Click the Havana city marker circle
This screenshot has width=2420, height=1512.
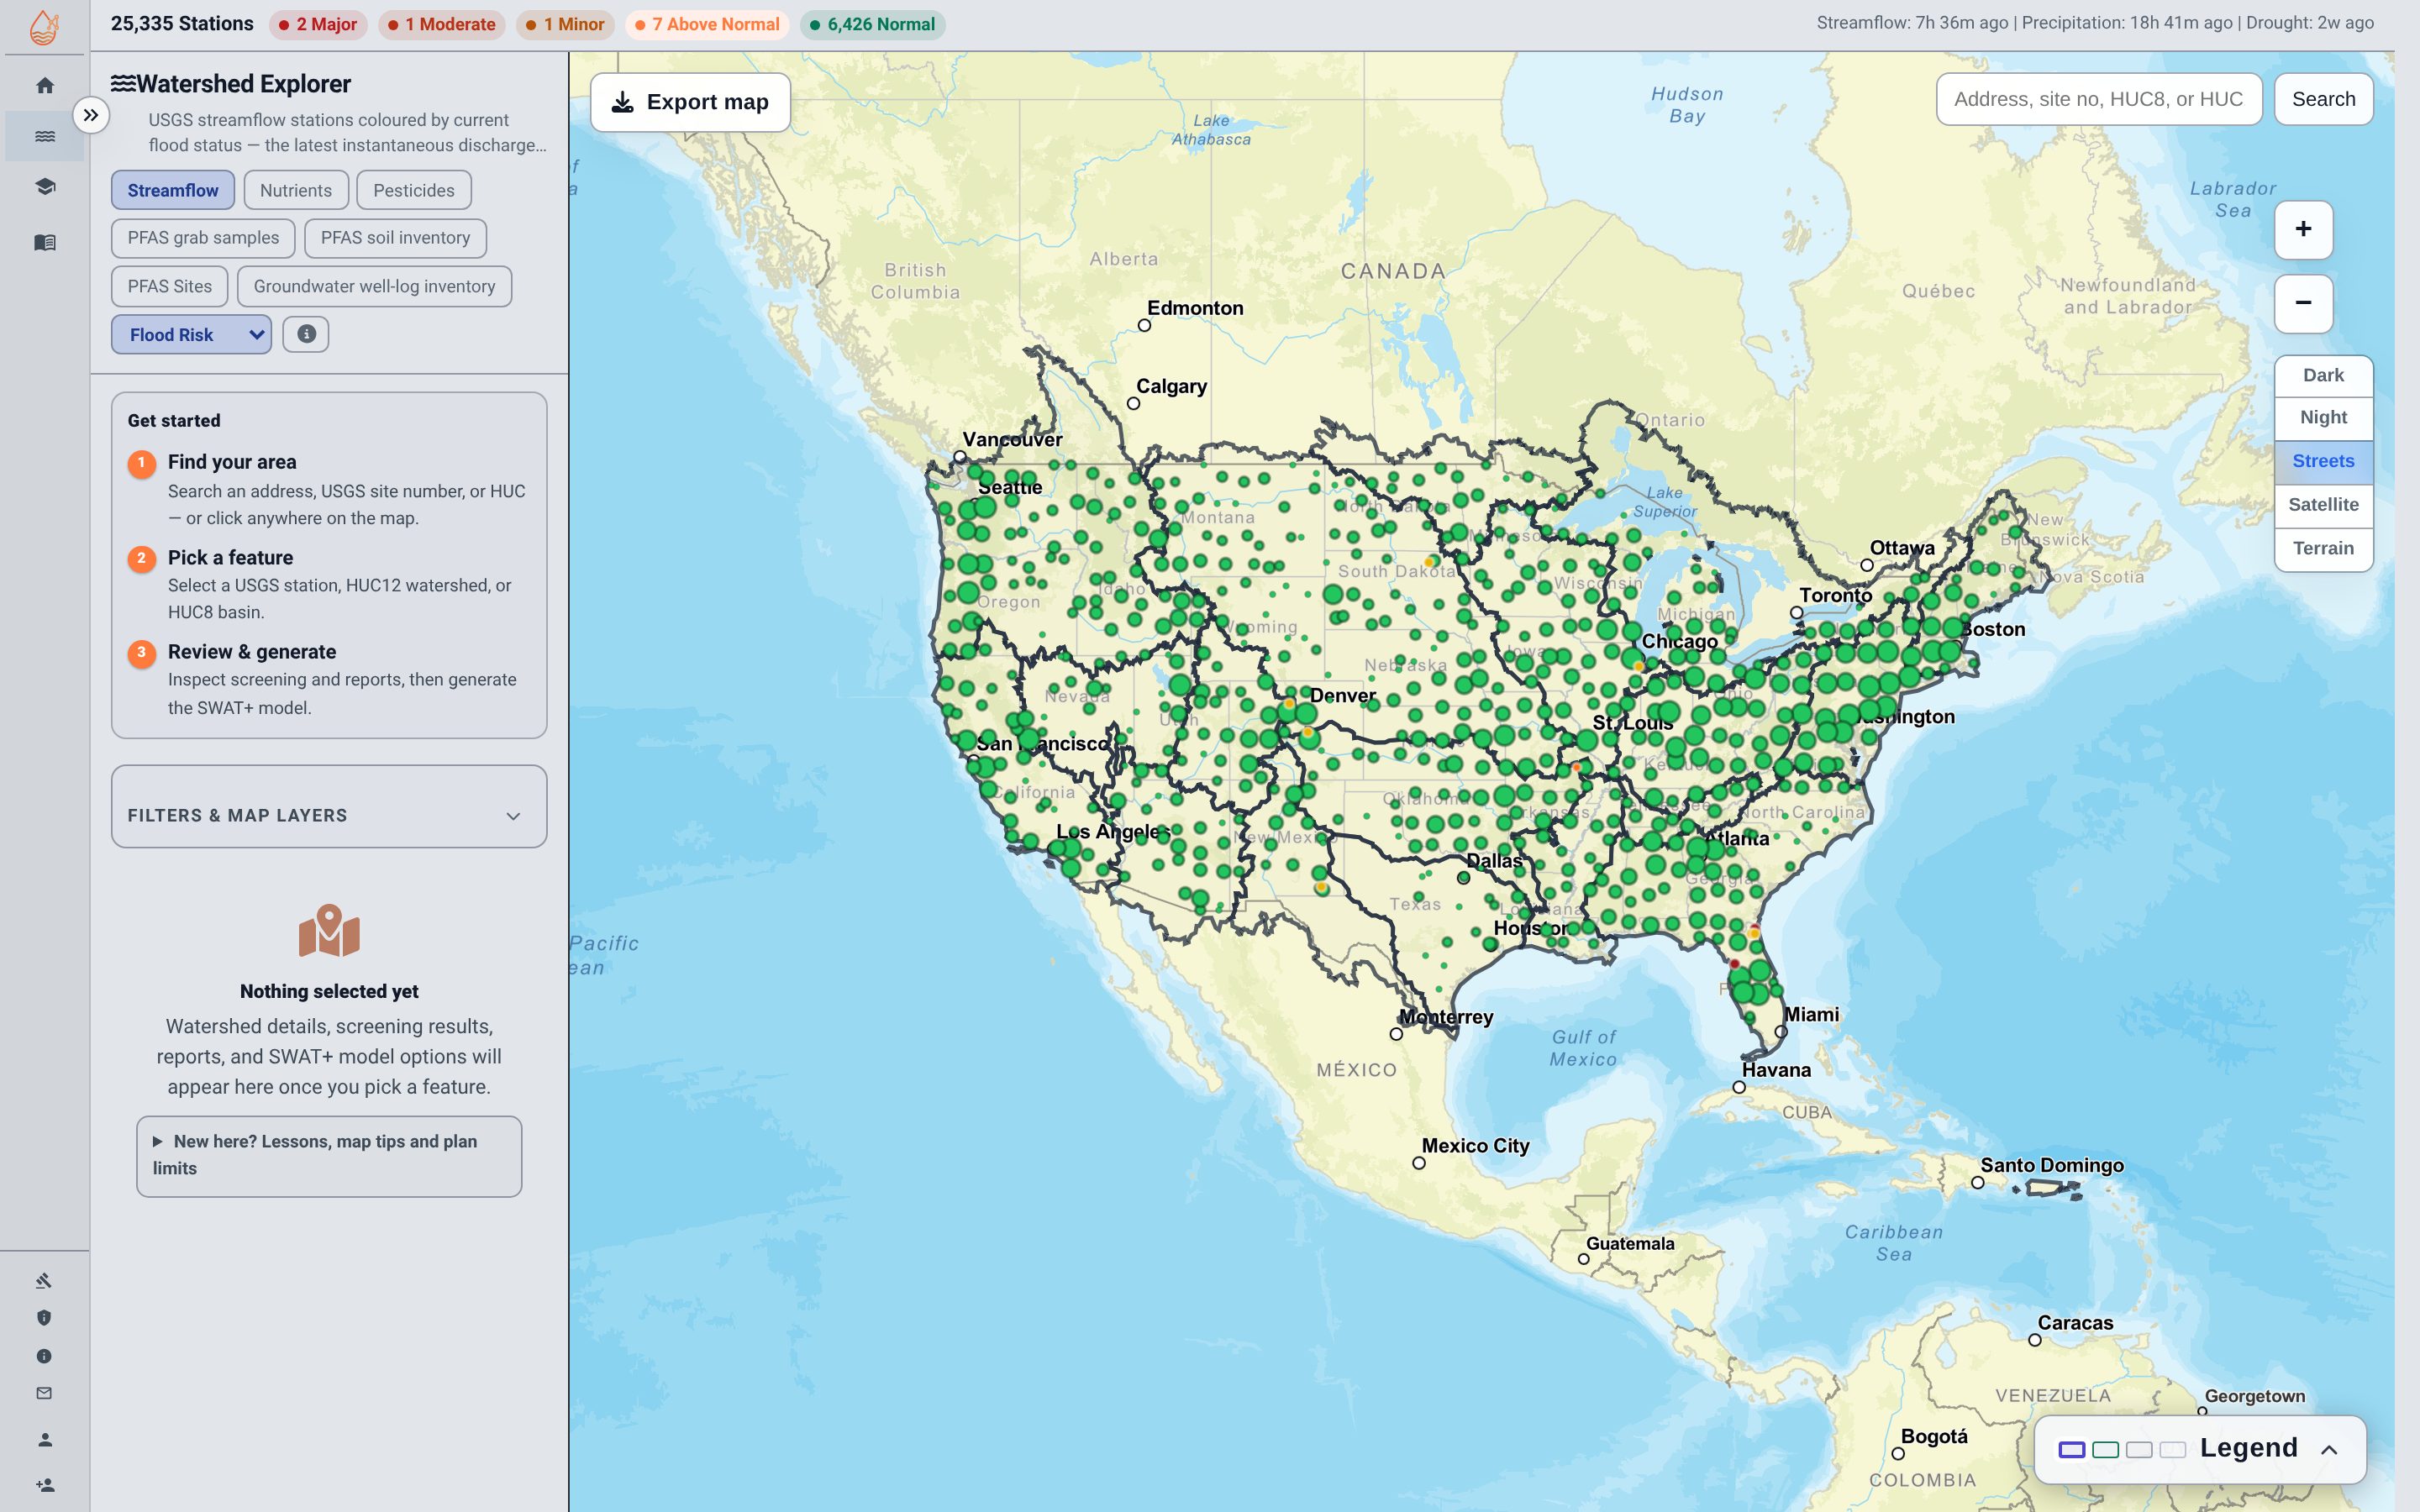(1739, 1087)
